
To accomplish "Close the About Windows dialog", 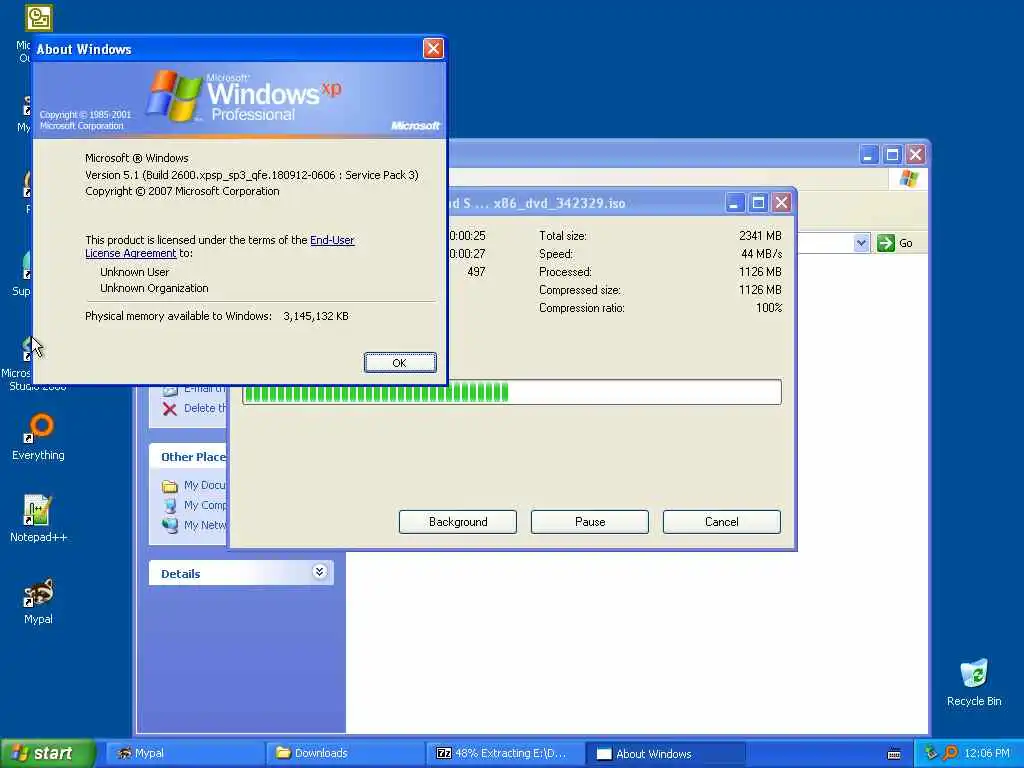I will click(433, 48).
